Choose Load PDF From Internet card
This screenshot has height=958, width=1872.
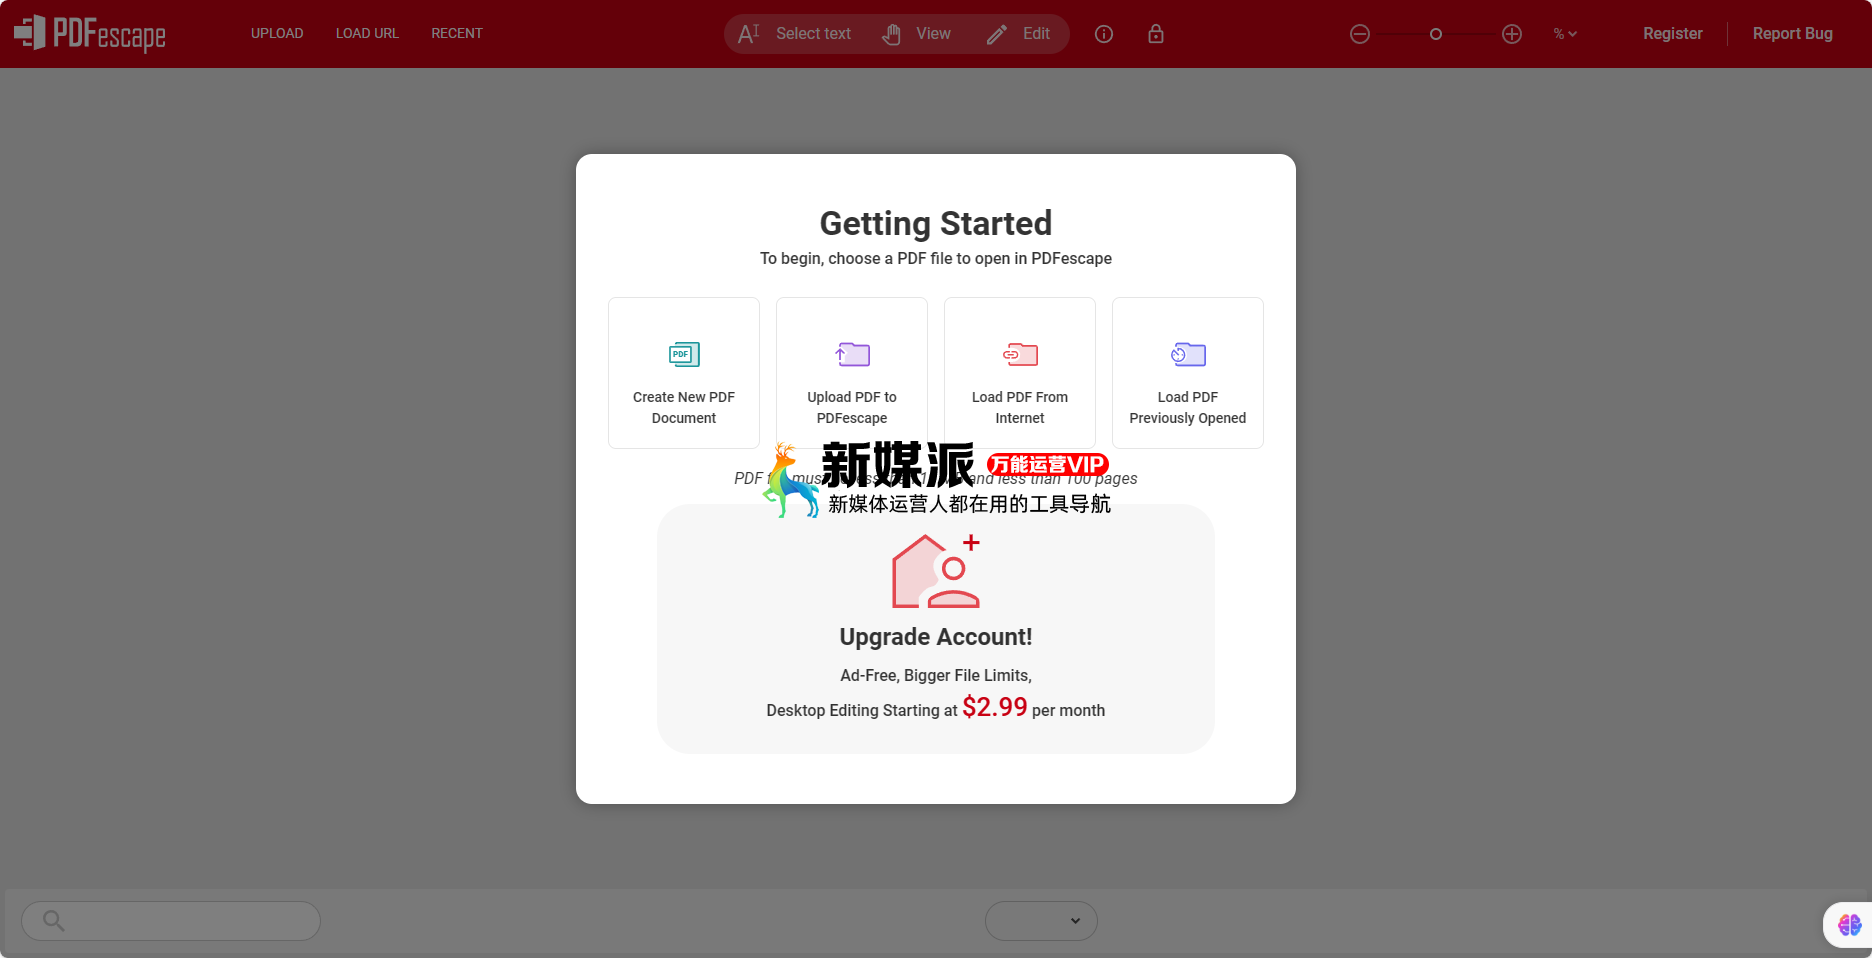(x=1020, y=373)
